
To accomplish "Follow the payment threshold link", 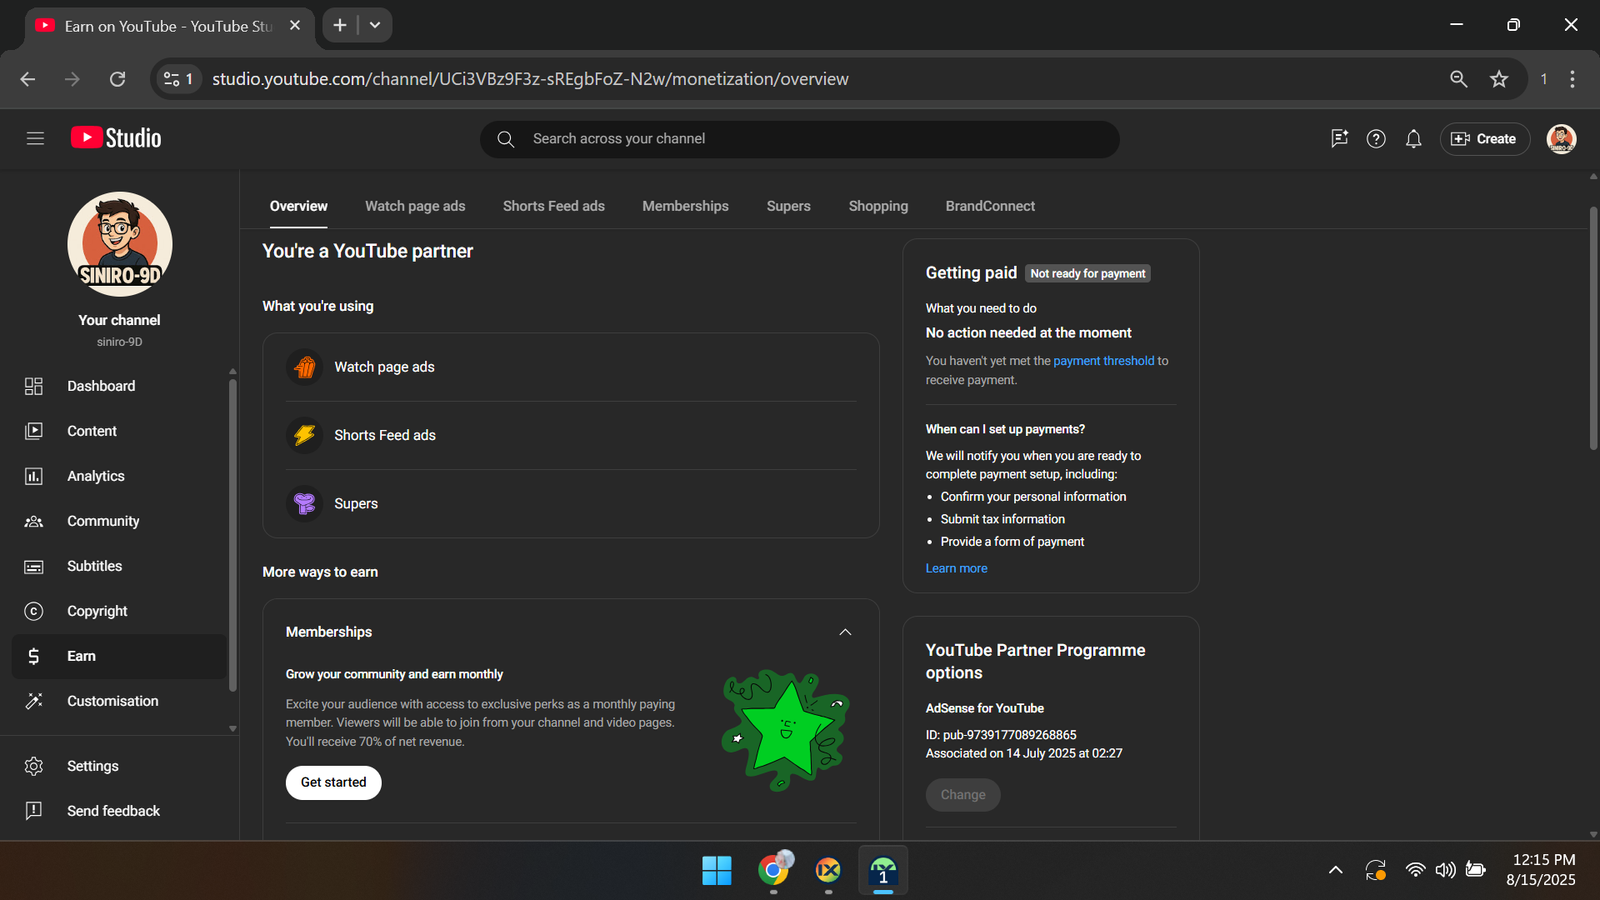I will pyautogui.click(x=1103, y=361).
